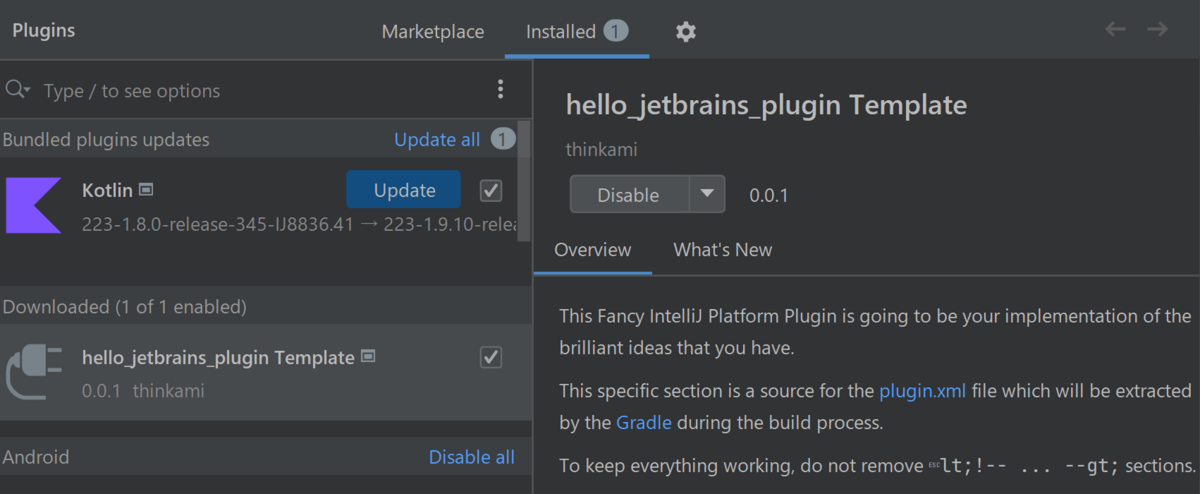Switch to the Marketplace tab

(433, 32)
